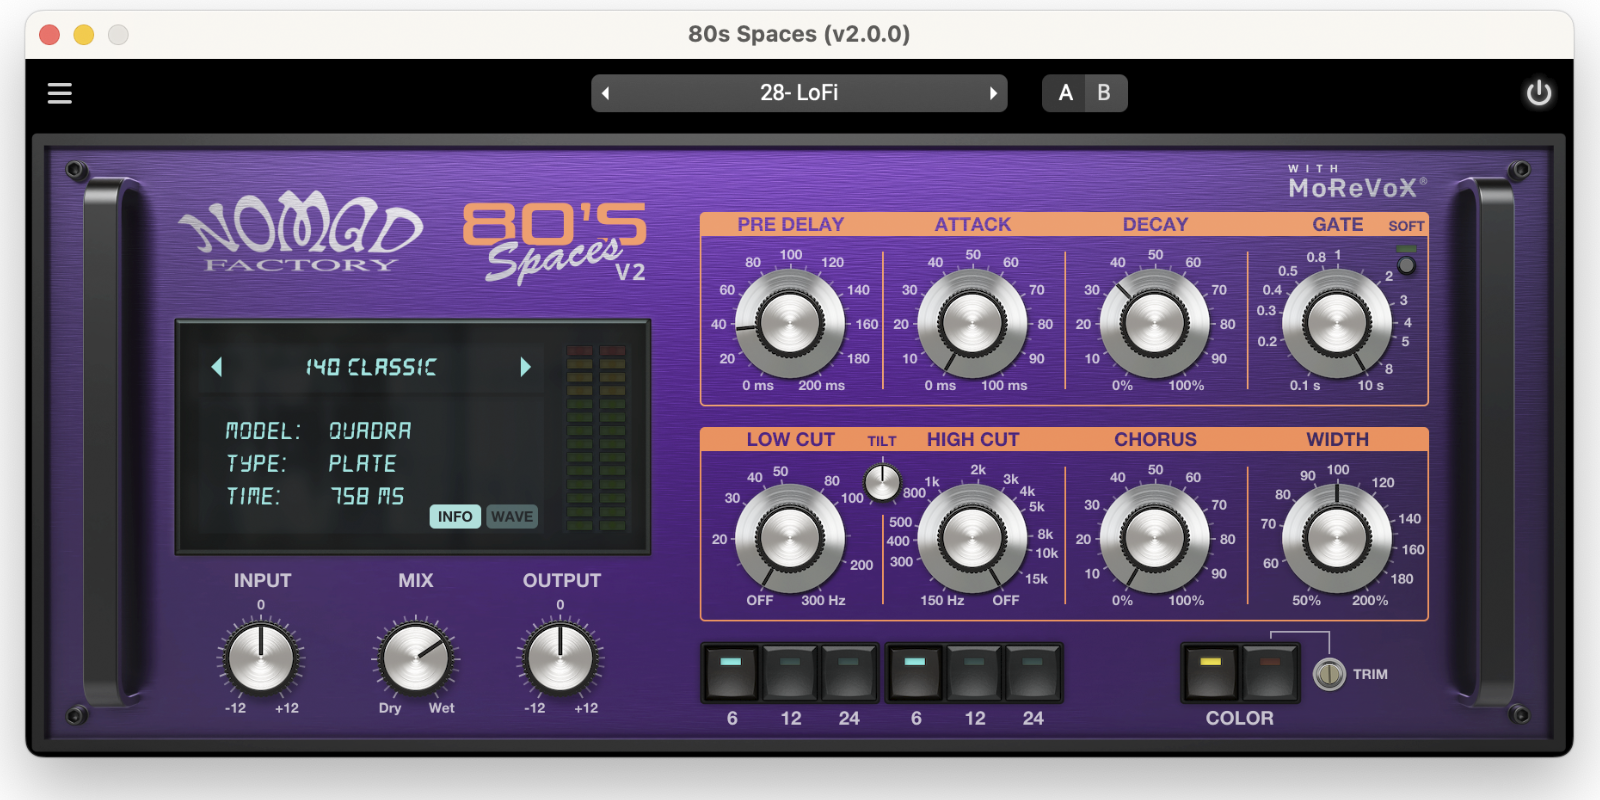Click the TIME value 758 MS
Screen dimensions: 1600x800
click(x=367, y=496)
